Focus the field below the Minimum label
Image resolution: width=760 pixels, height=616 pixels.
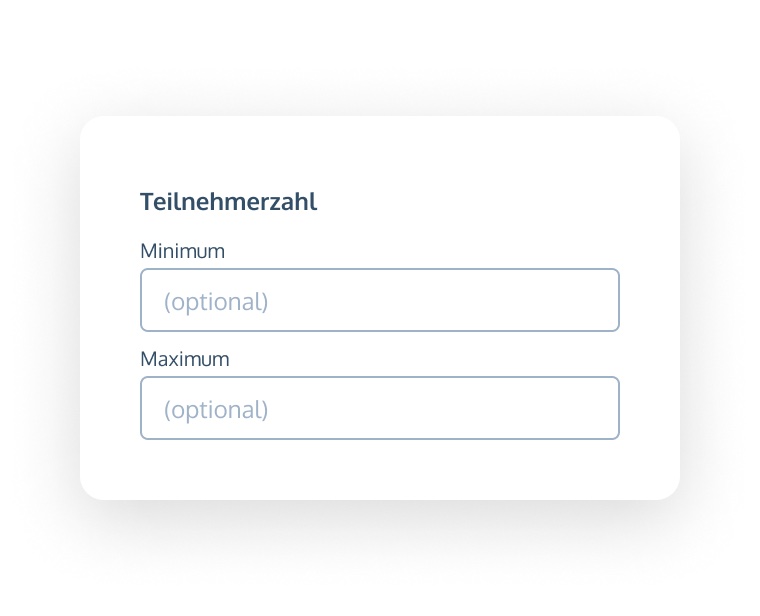click(380, 300)
